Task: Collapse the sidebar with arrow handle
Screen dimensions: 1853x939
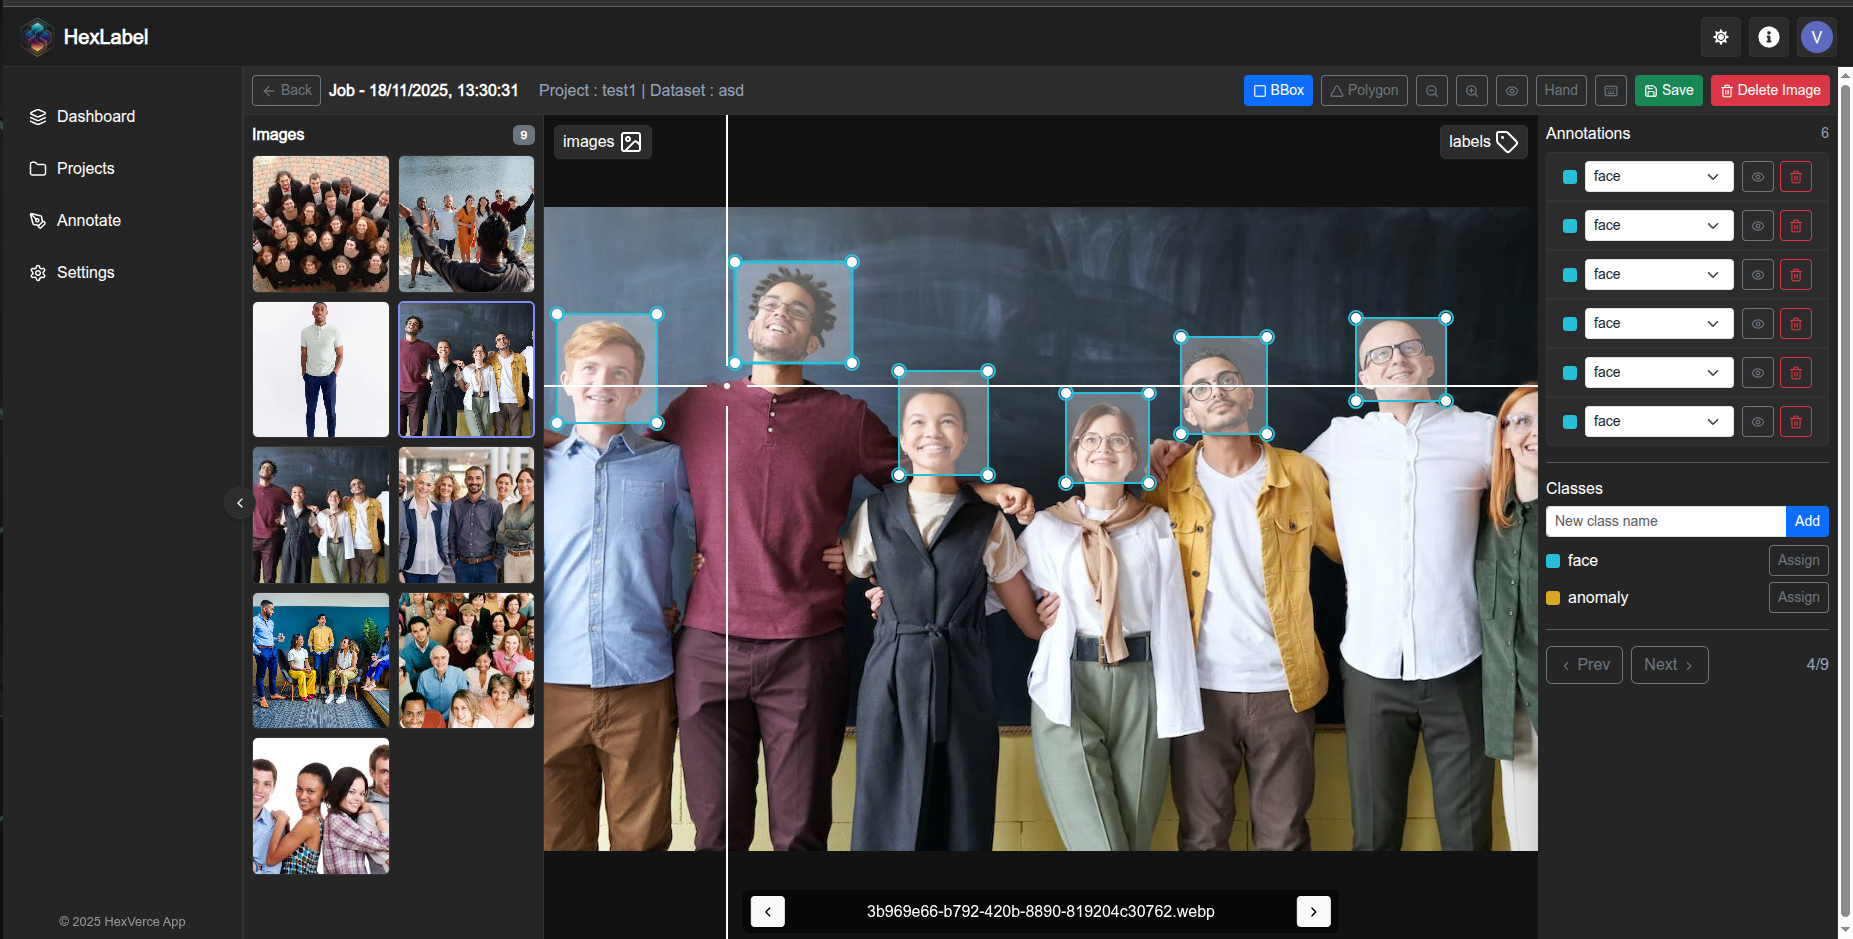Action: [x=240, y=503]
